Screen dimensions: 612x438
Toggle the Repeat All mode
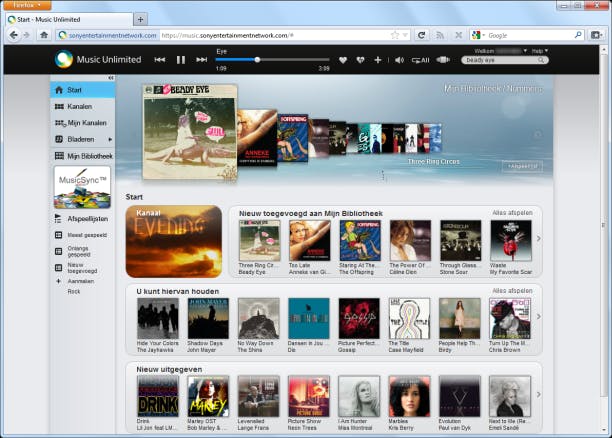point(420,60)
